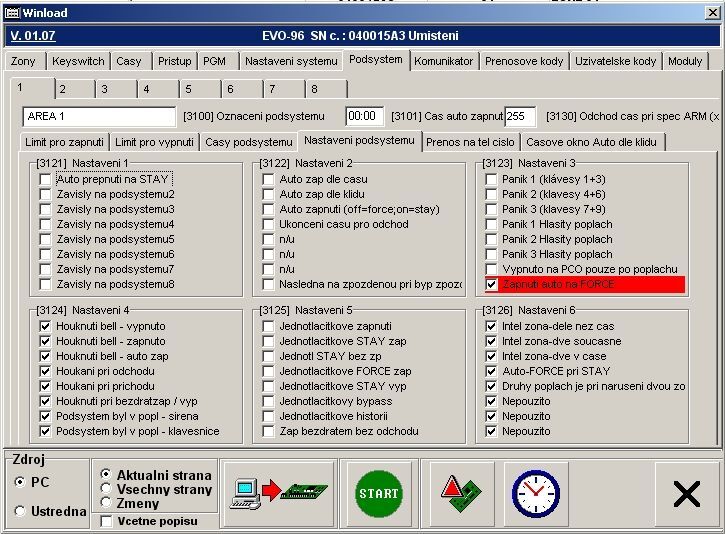Tick the Vcetne popisu checkbox

[106, 521]
